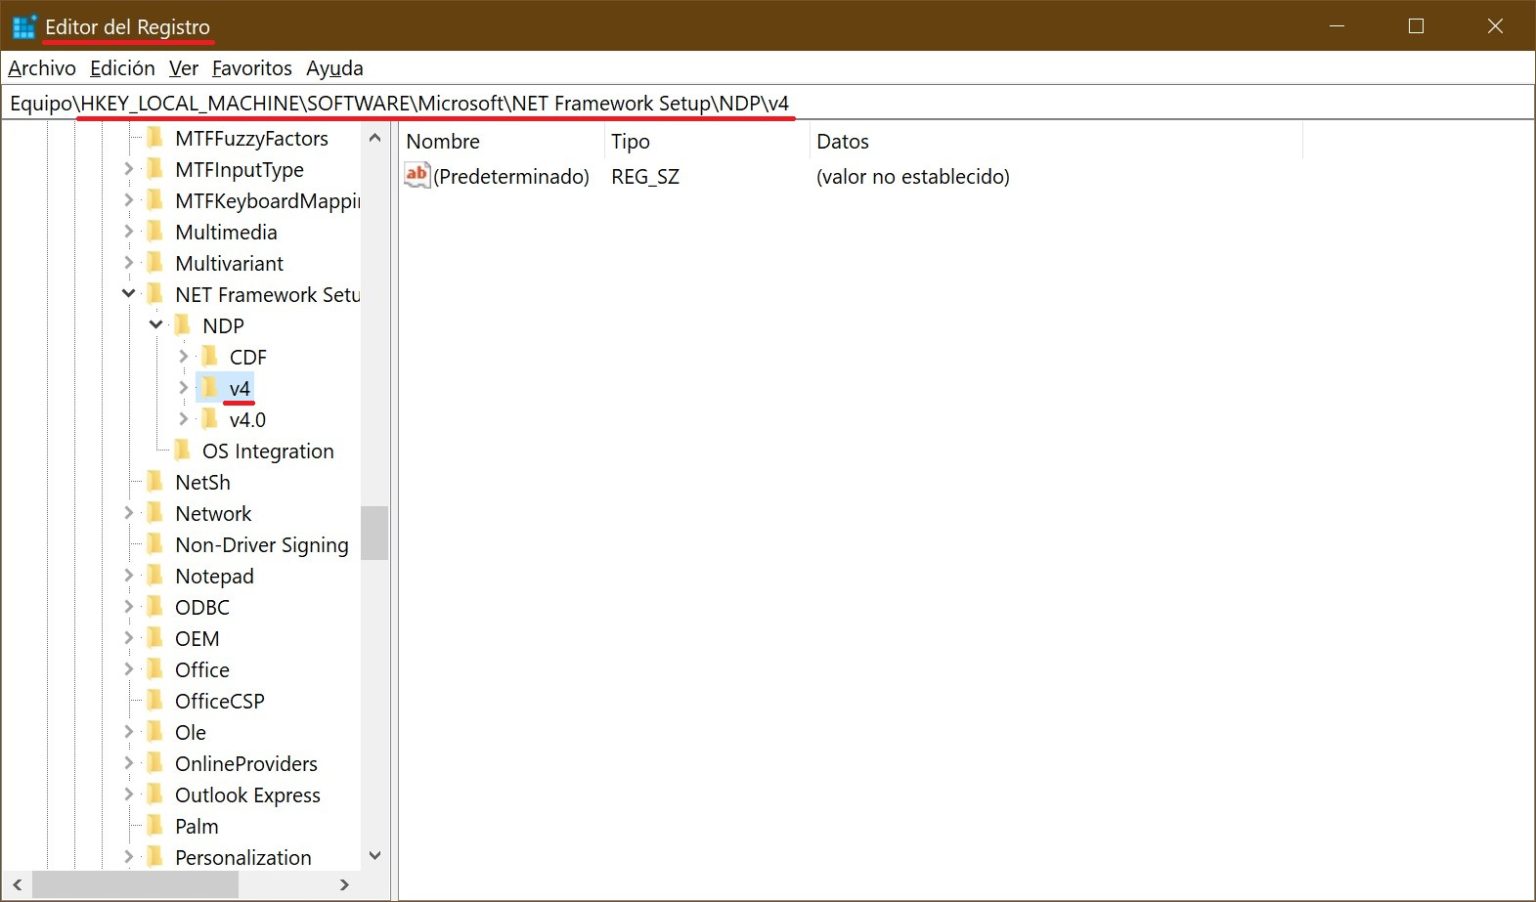Open the Ayuda menu
The width and height of the screenshot is (1536, 902).
coord(334,68)
